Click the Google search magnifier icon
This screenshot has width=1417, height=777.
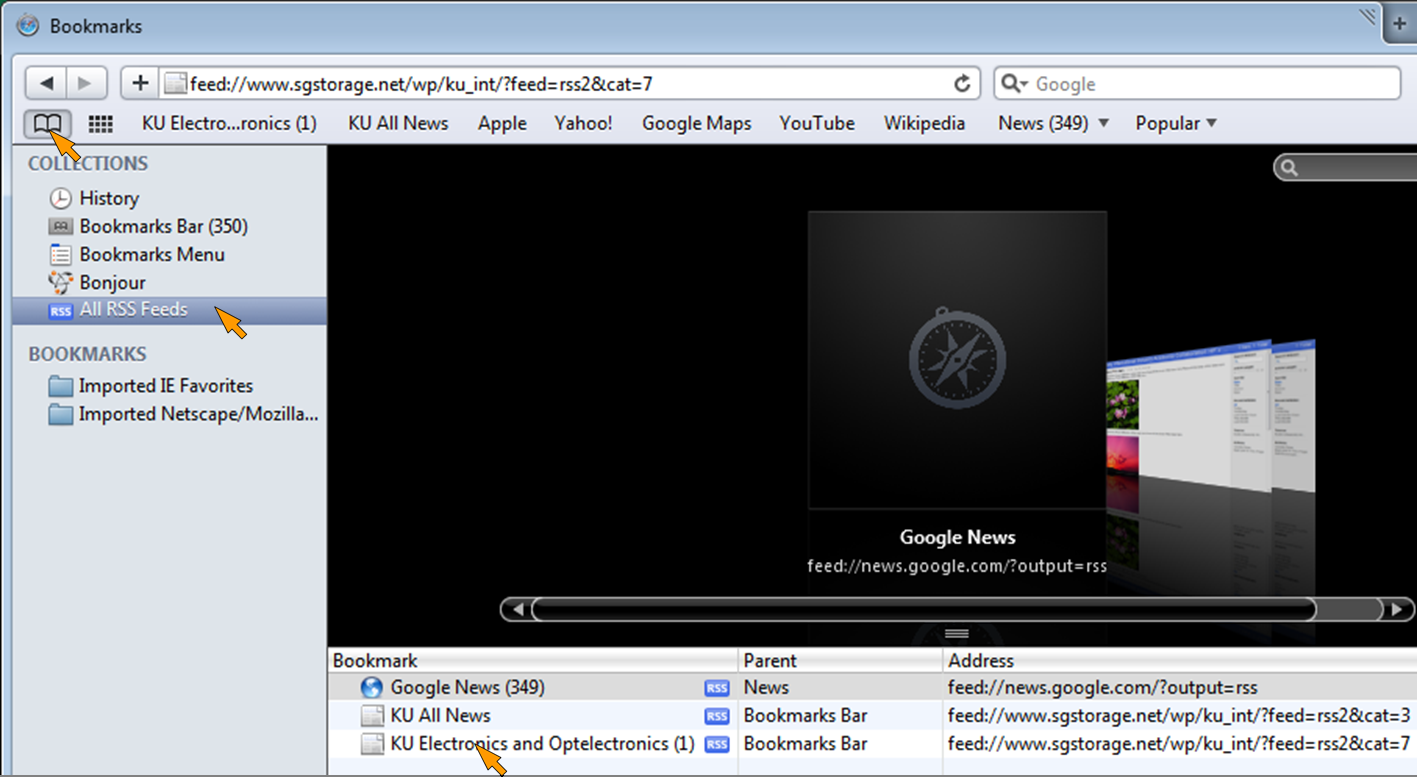(1013, 84)
